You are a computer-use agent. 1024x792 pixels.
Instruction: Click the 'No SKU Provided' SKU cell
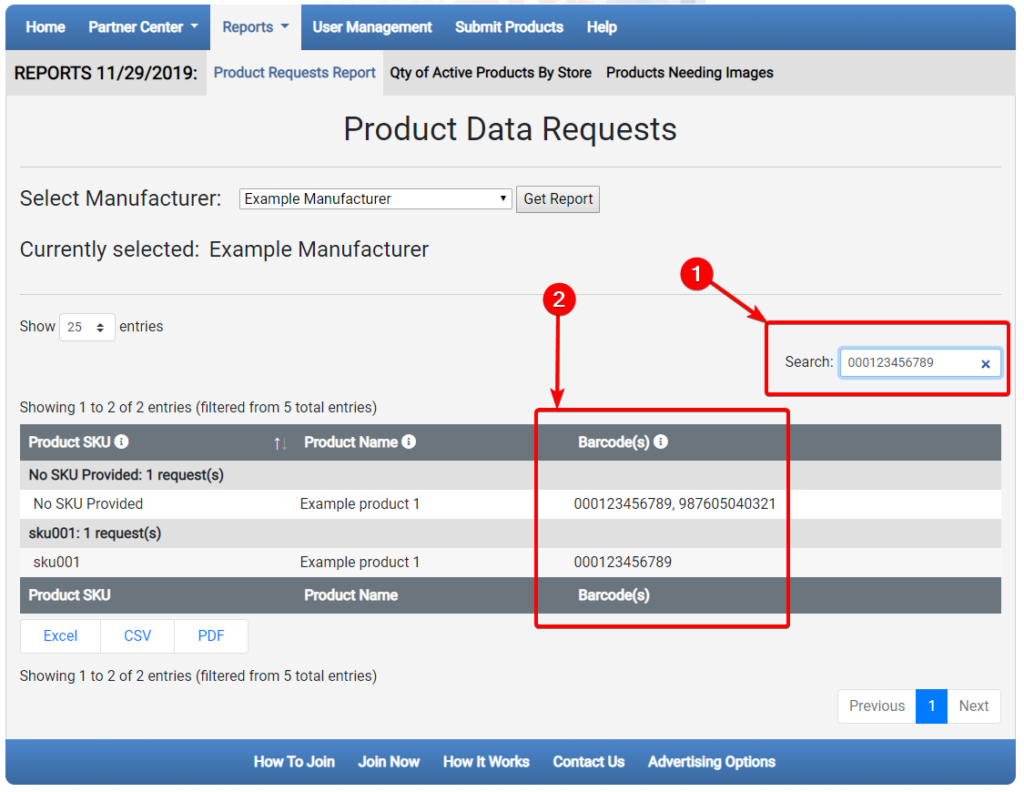pos(88,504)
